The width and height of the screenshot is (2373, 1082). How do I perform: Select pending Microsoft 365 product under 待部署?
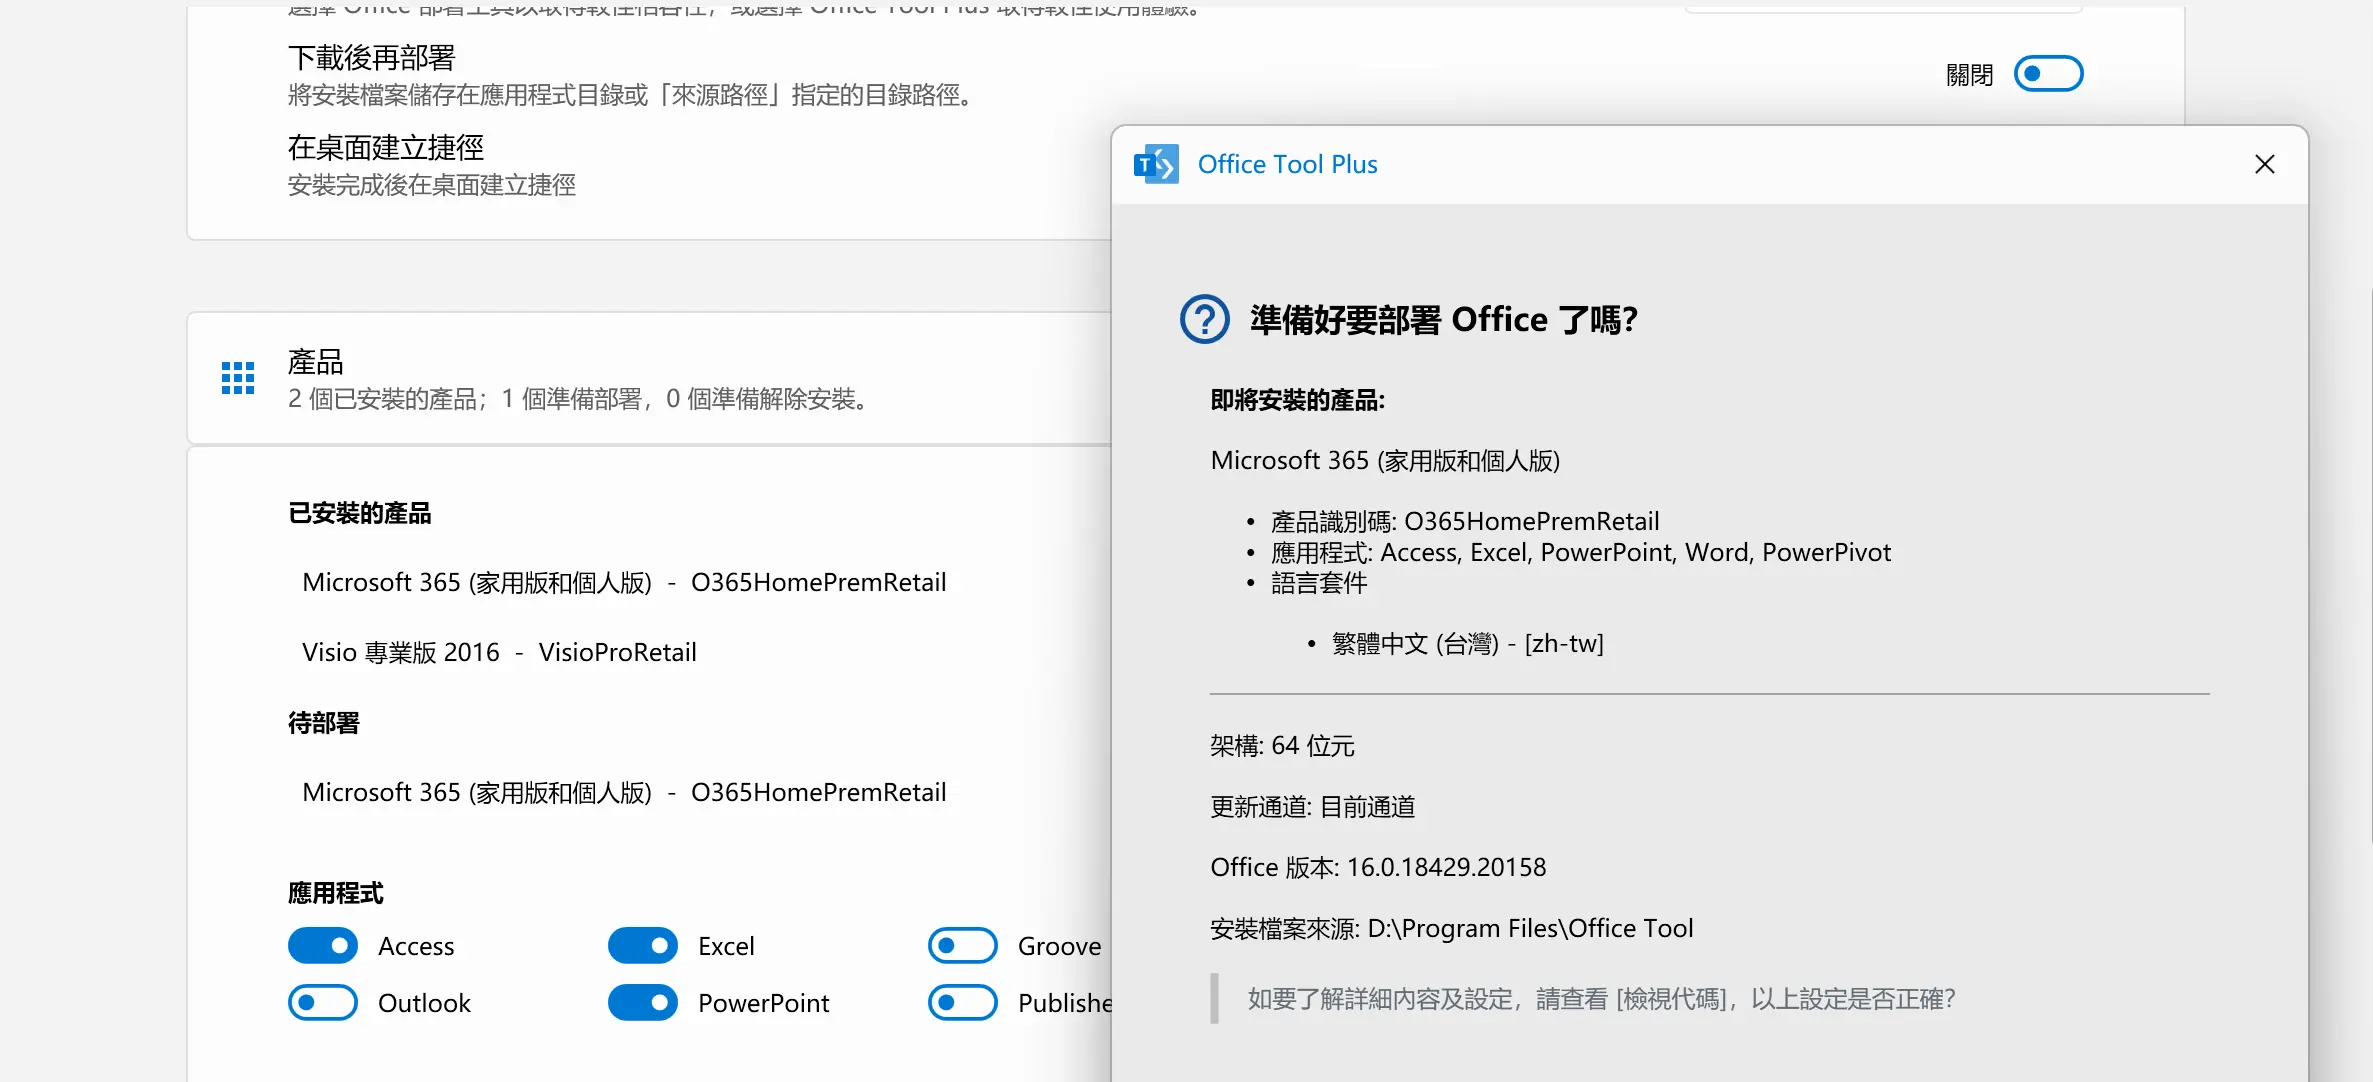tap(624, 793)
